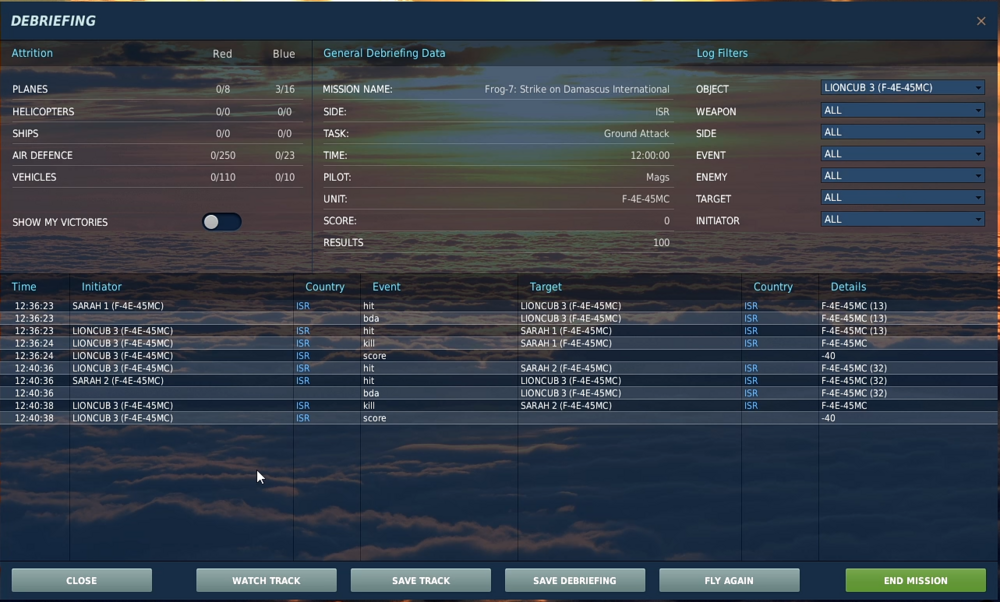Click the PILOT value Mags
The height and width of the screenshot is (602, 1000).
click(658, 177)
